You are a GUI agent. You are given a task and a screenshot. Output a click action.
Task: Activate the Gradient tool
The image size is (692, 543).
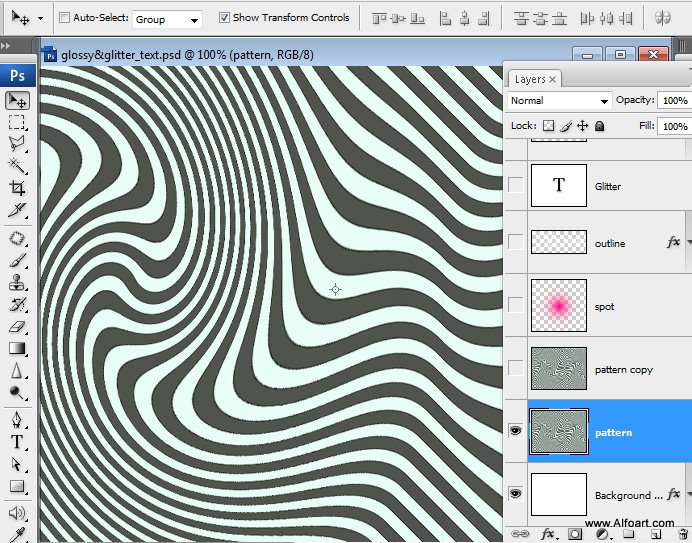pos(17,348)
